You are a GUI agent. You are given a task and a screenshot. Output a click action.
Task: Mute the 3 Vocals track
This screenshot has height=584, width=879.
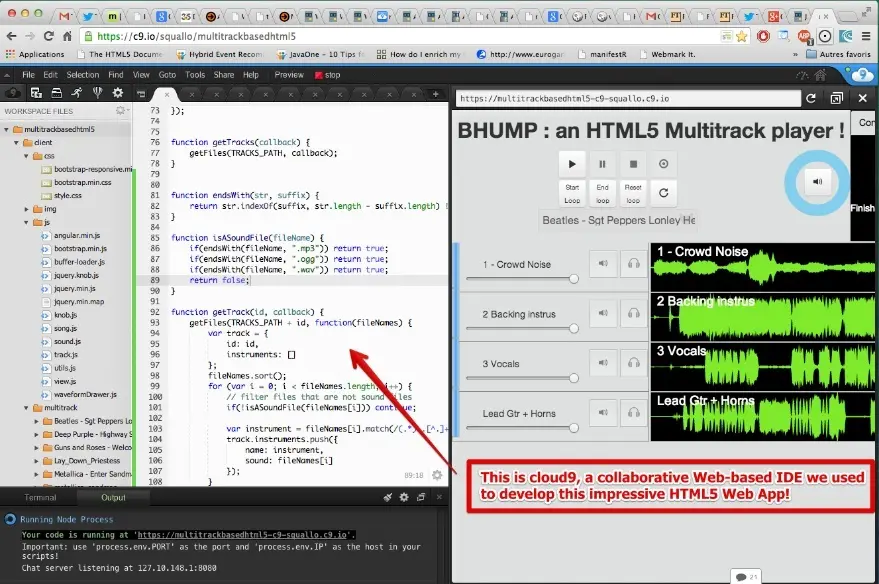603,363
